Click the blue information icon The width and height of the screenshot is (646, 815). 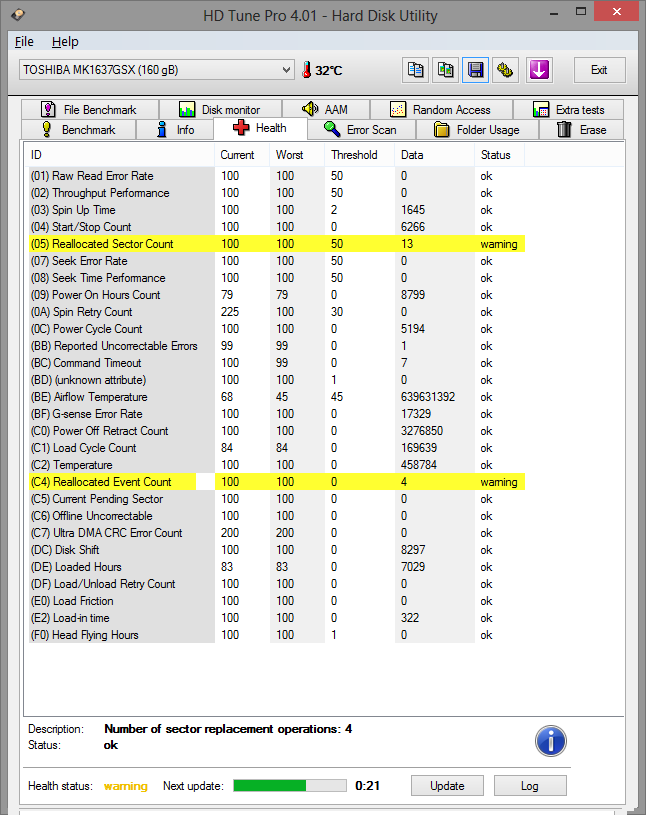pyautogui.click(x=551, y=741)
